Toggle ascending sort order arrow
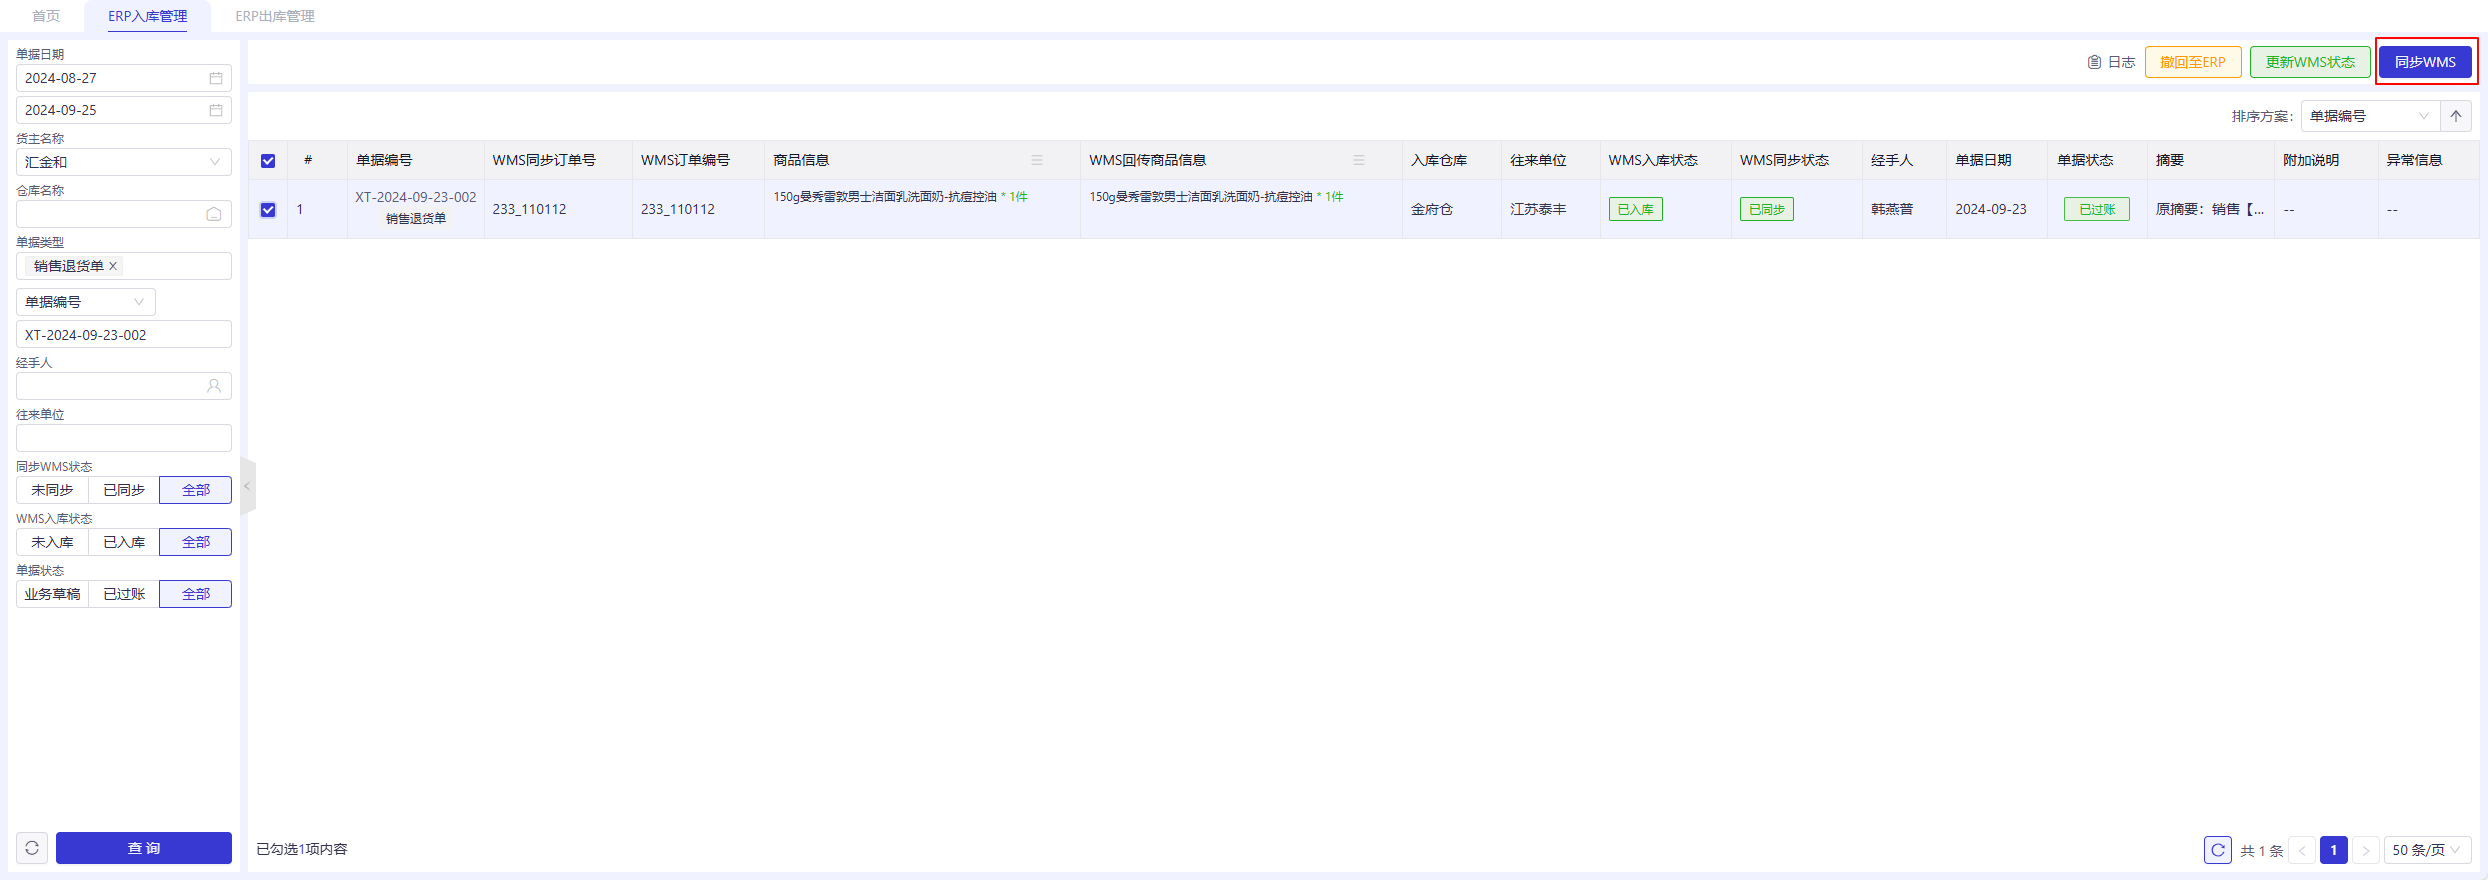This screenshot has height=880, width=2488. 2456,116
